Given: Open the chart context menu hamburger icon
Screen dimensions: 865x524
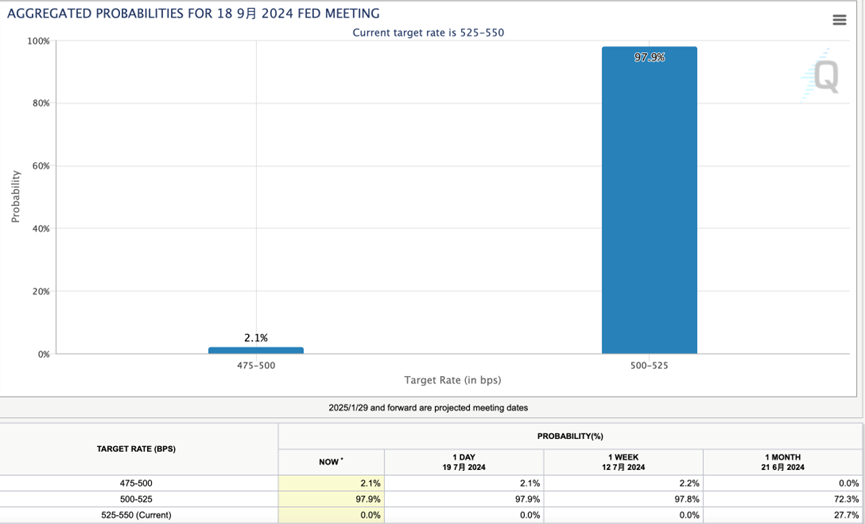Looking at the screenshot, I should (x=839, y=20).
